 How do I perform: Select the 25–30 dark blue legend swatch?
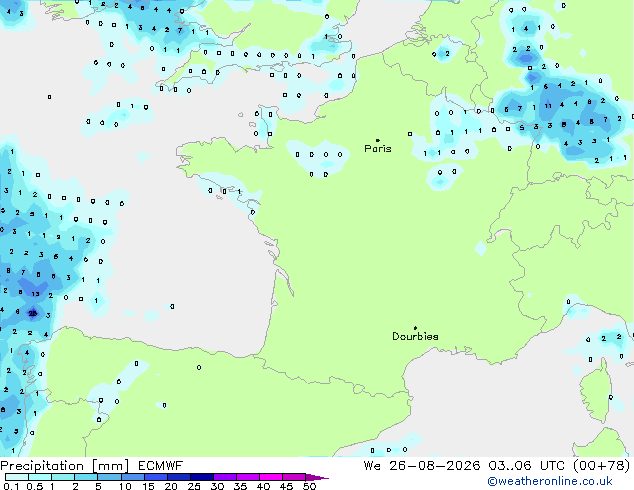tap(201, 477)
